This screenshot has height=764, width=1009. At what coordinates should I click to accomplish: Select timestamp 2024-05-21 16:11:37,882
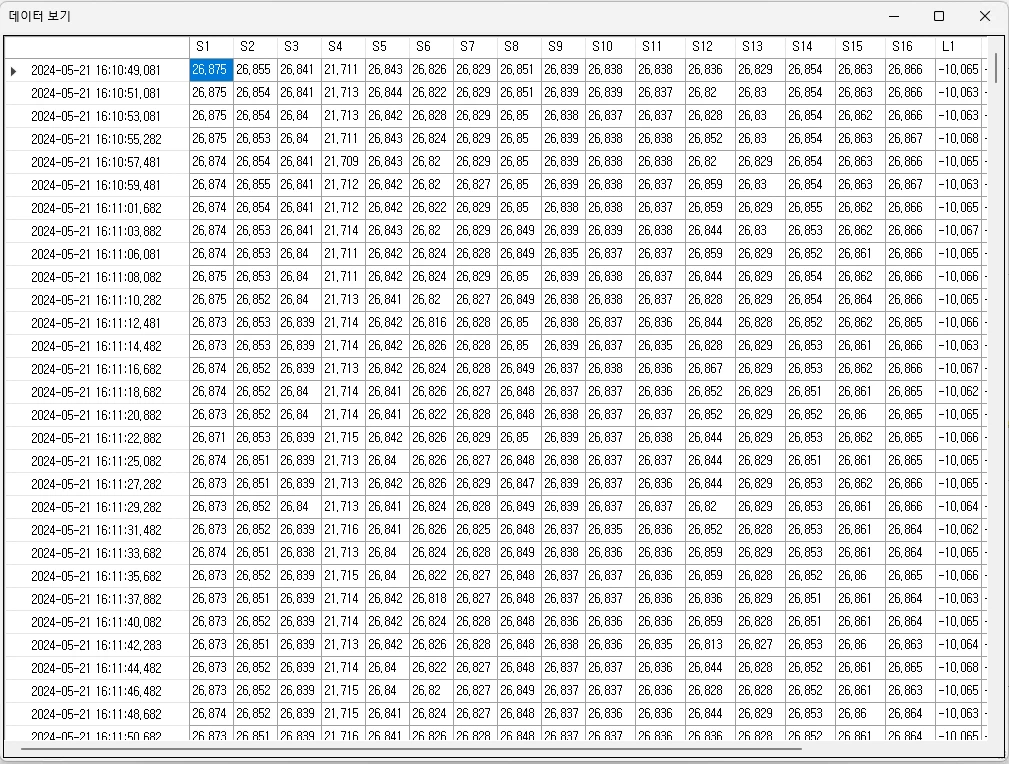click(96, 600)
